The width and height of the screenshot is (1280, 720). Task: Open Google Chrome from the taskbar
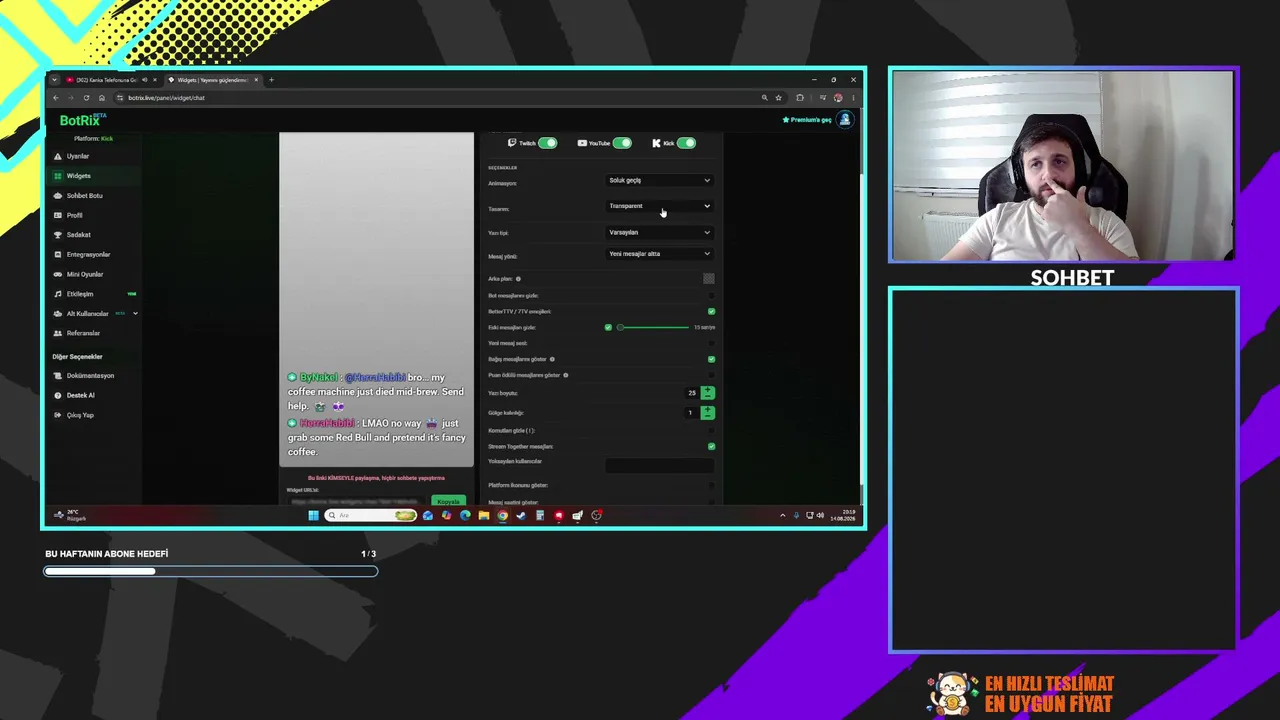502,516
